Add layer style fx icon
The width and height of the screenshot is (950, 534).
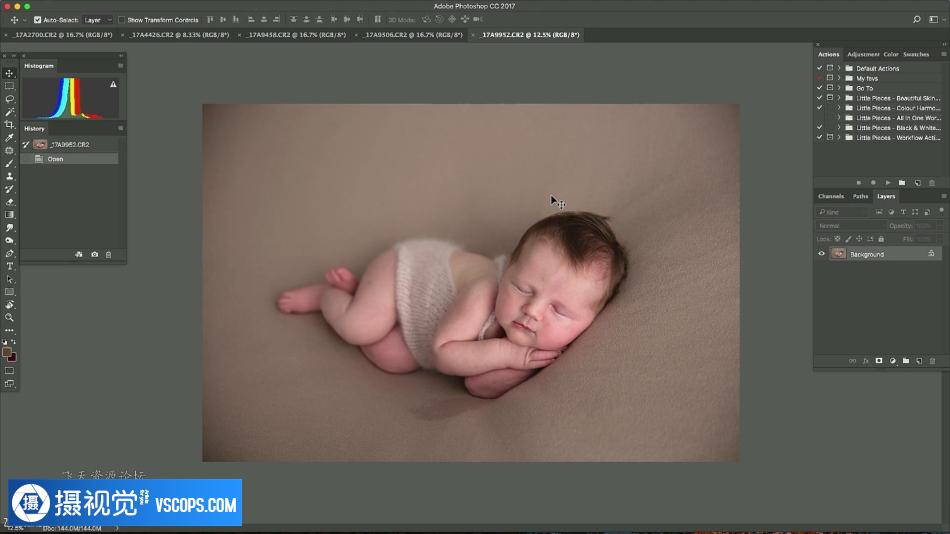point(865,361)
